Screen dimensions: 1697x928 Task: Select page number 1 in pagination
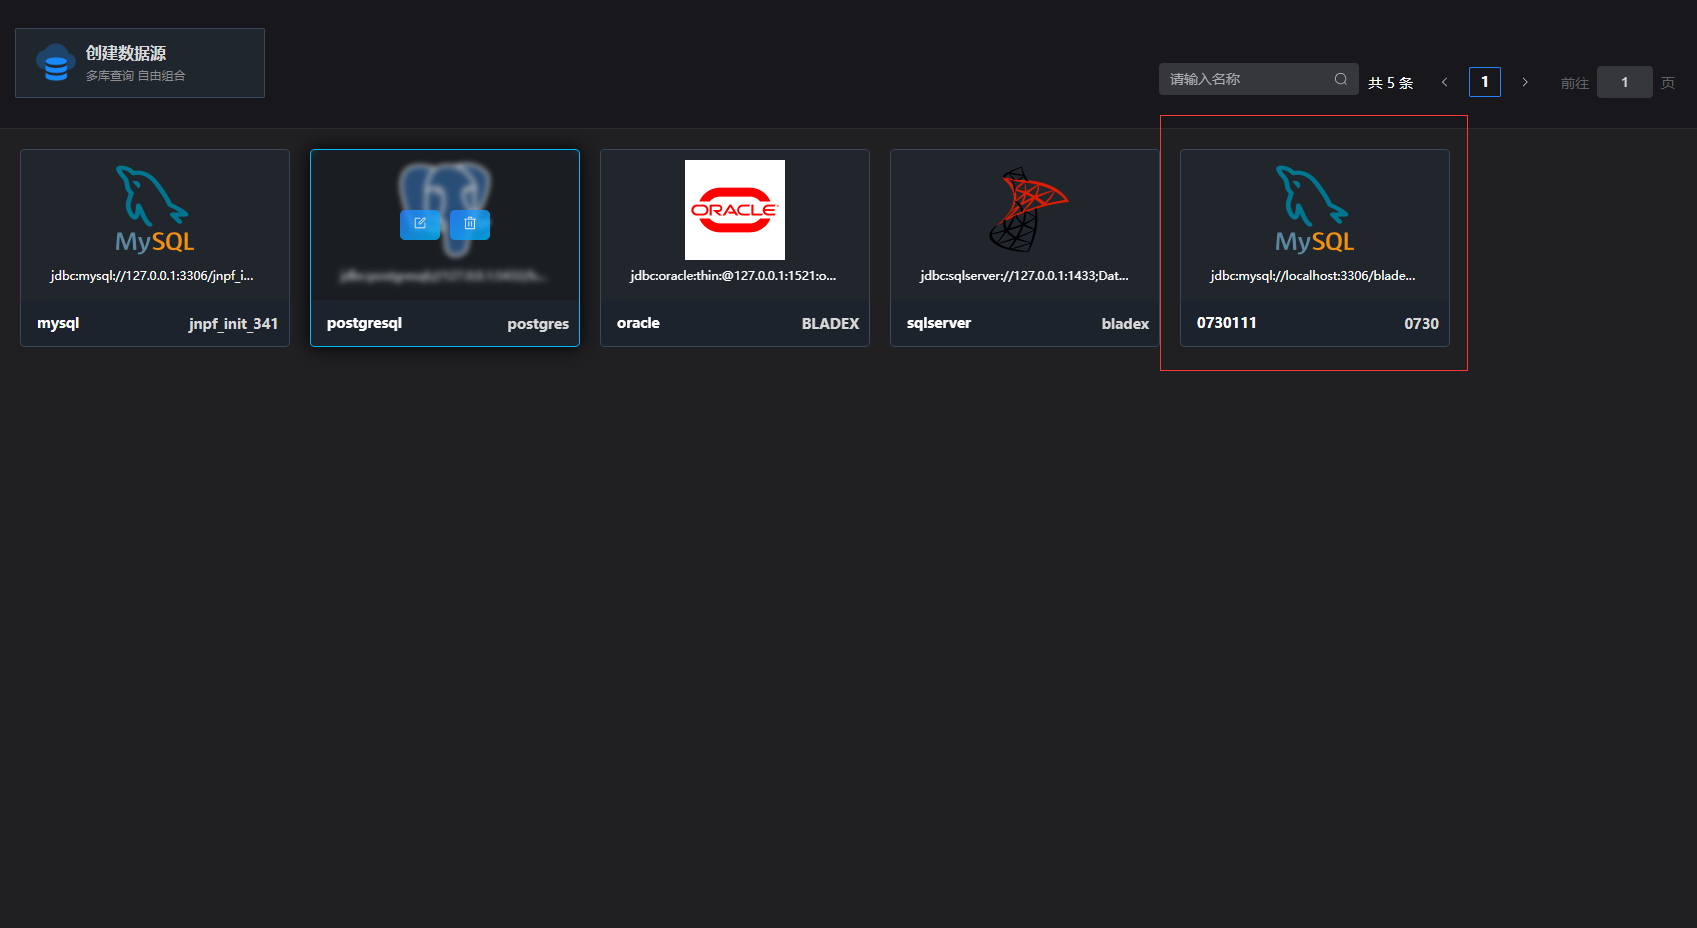[x=1485, y=82]
